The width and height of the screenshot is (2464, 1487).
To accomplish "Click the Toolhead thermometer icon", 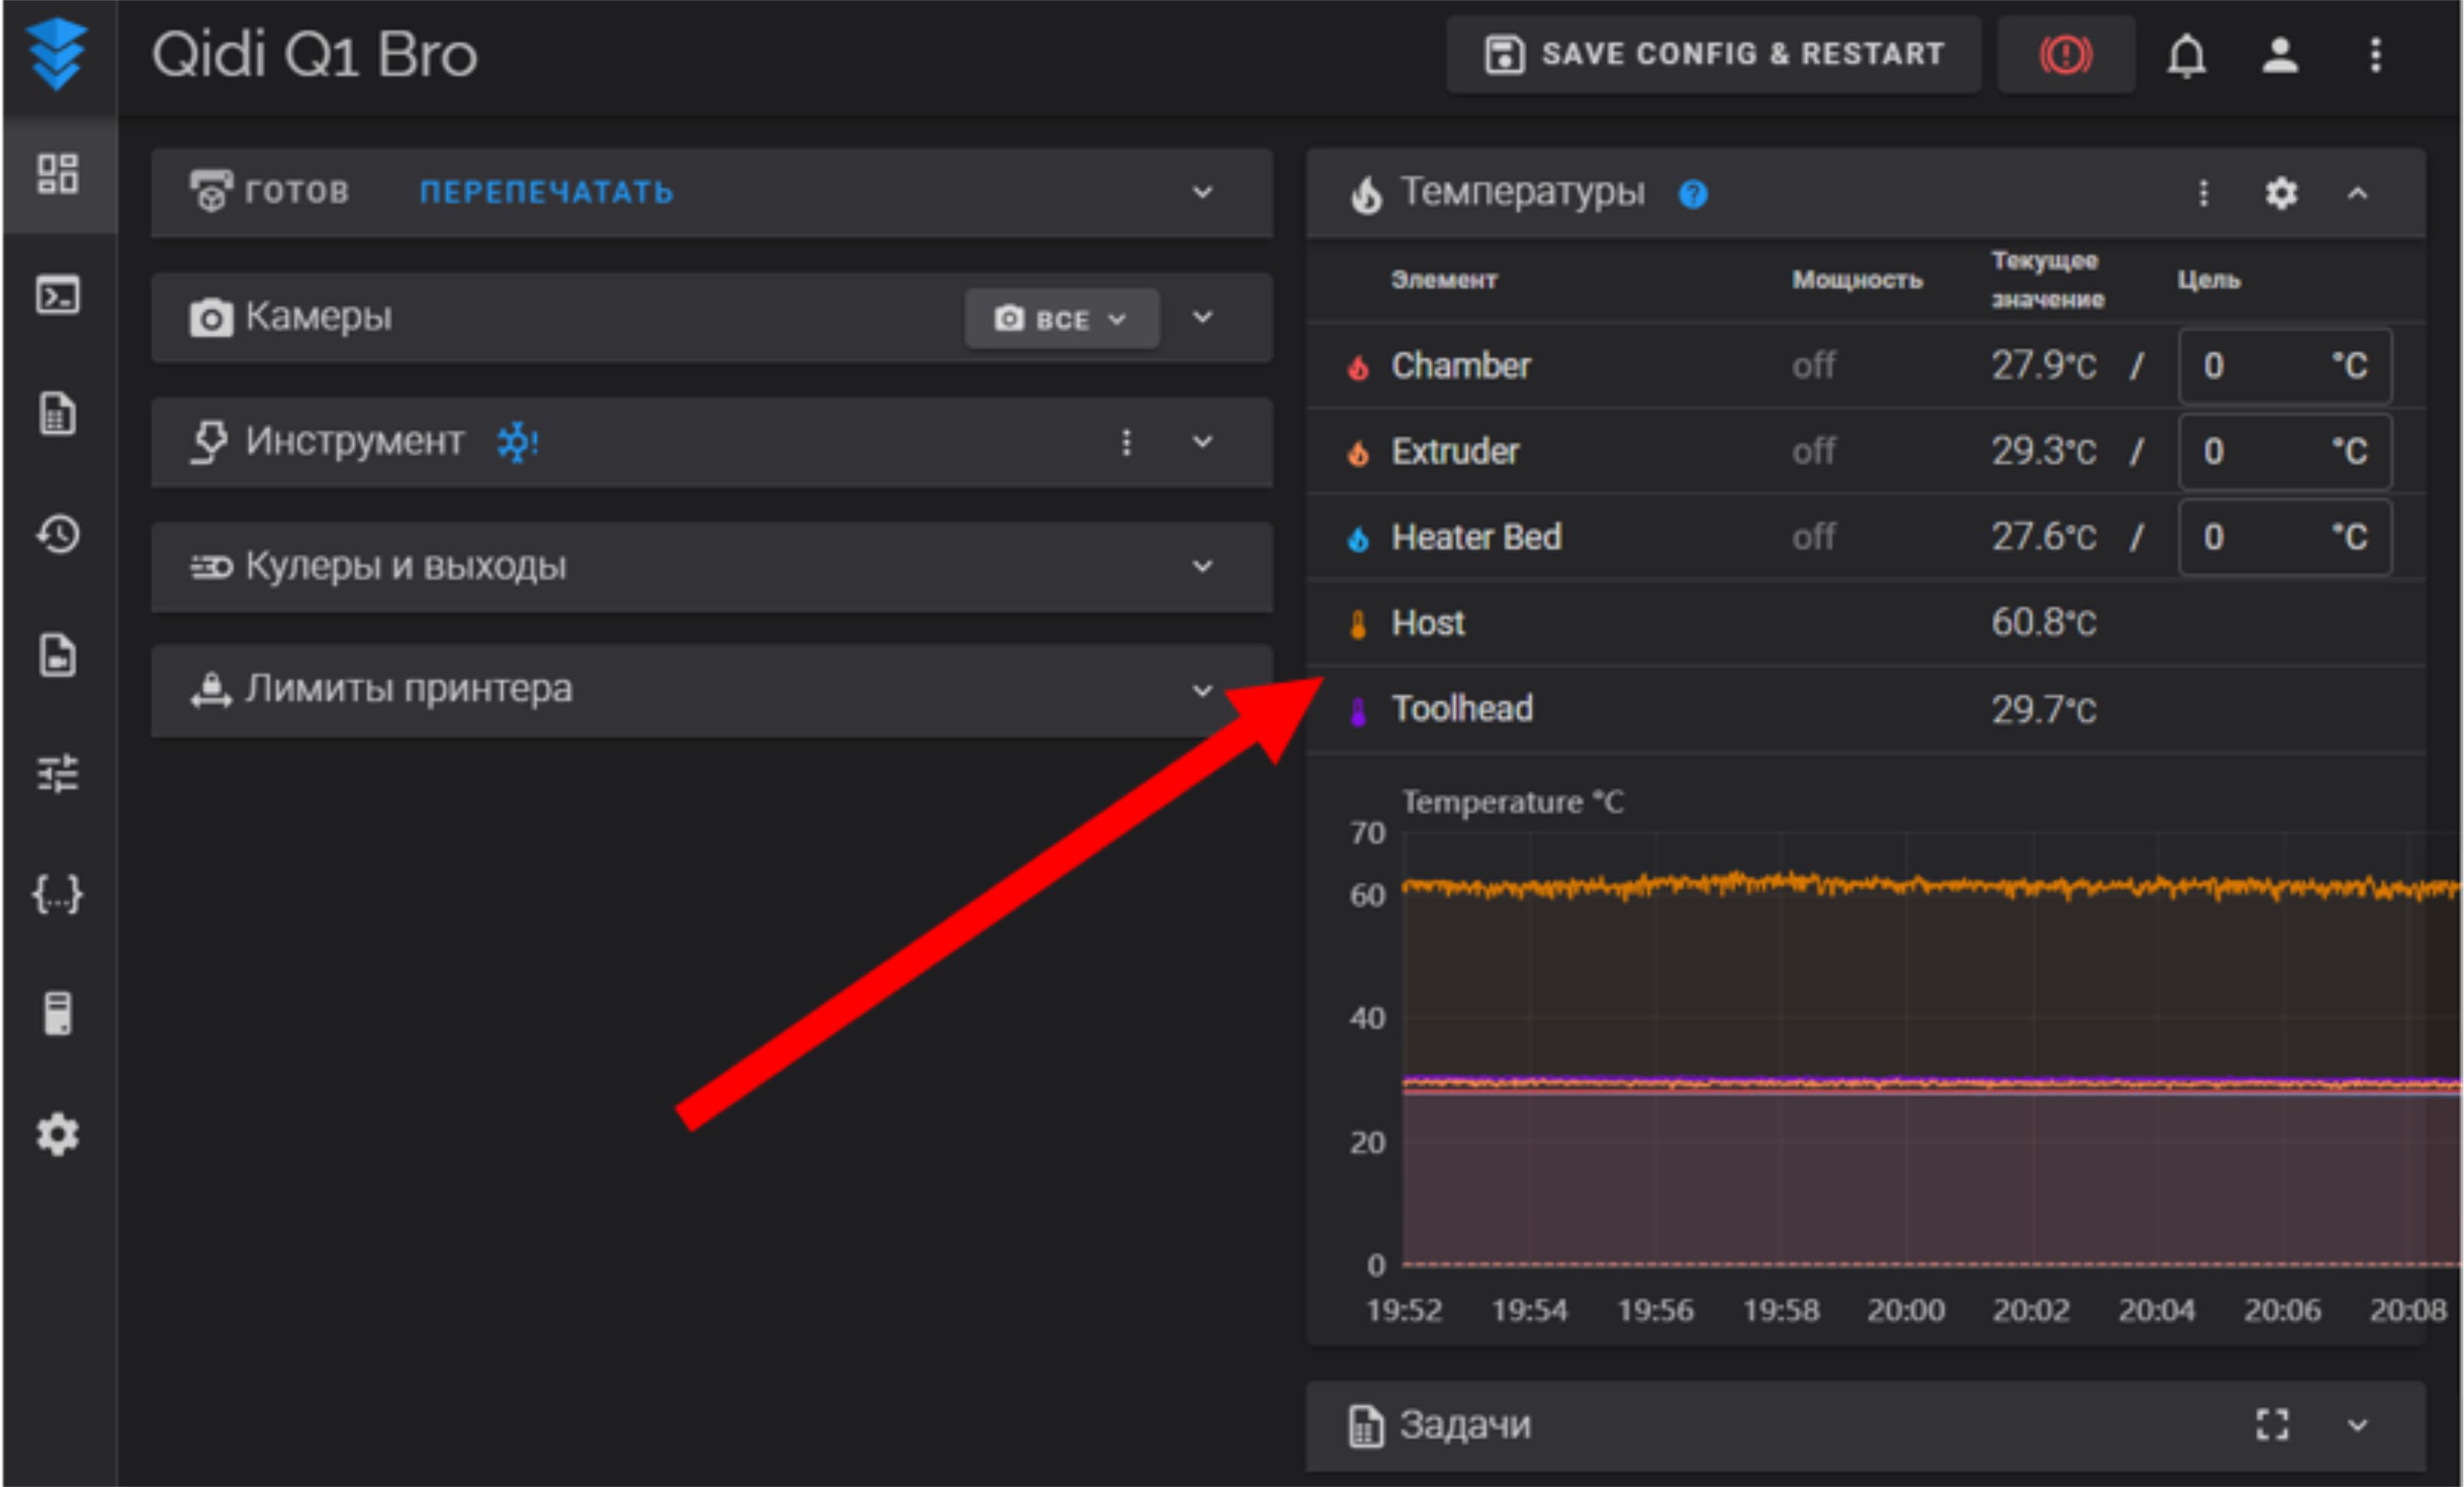I will click(1358, 711).
